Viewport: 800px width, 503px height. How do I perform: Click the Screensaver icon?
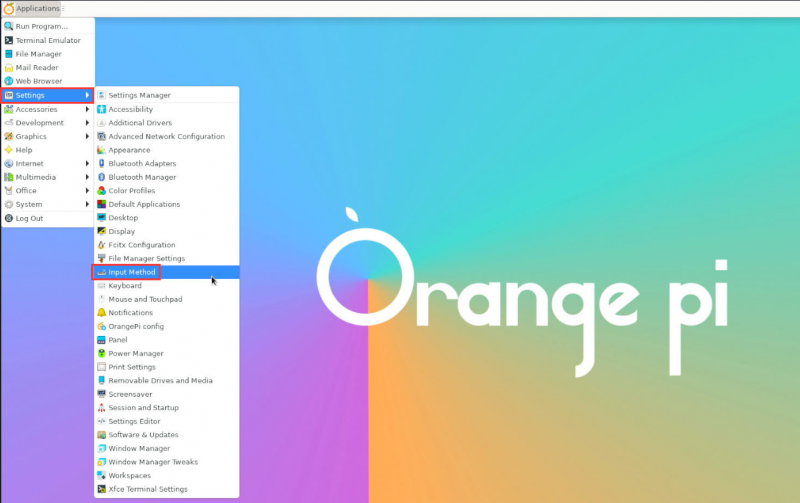[x=101, y=394]
